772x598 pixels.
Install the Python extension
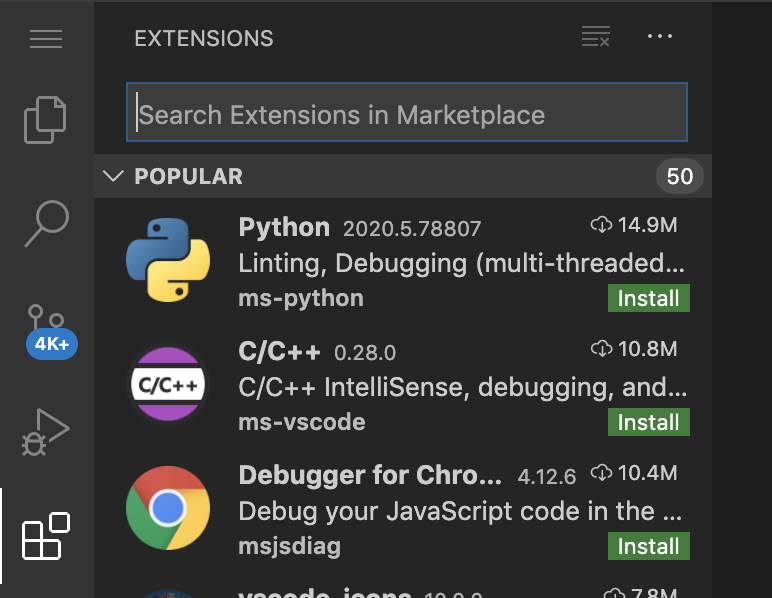coord(648,298)
